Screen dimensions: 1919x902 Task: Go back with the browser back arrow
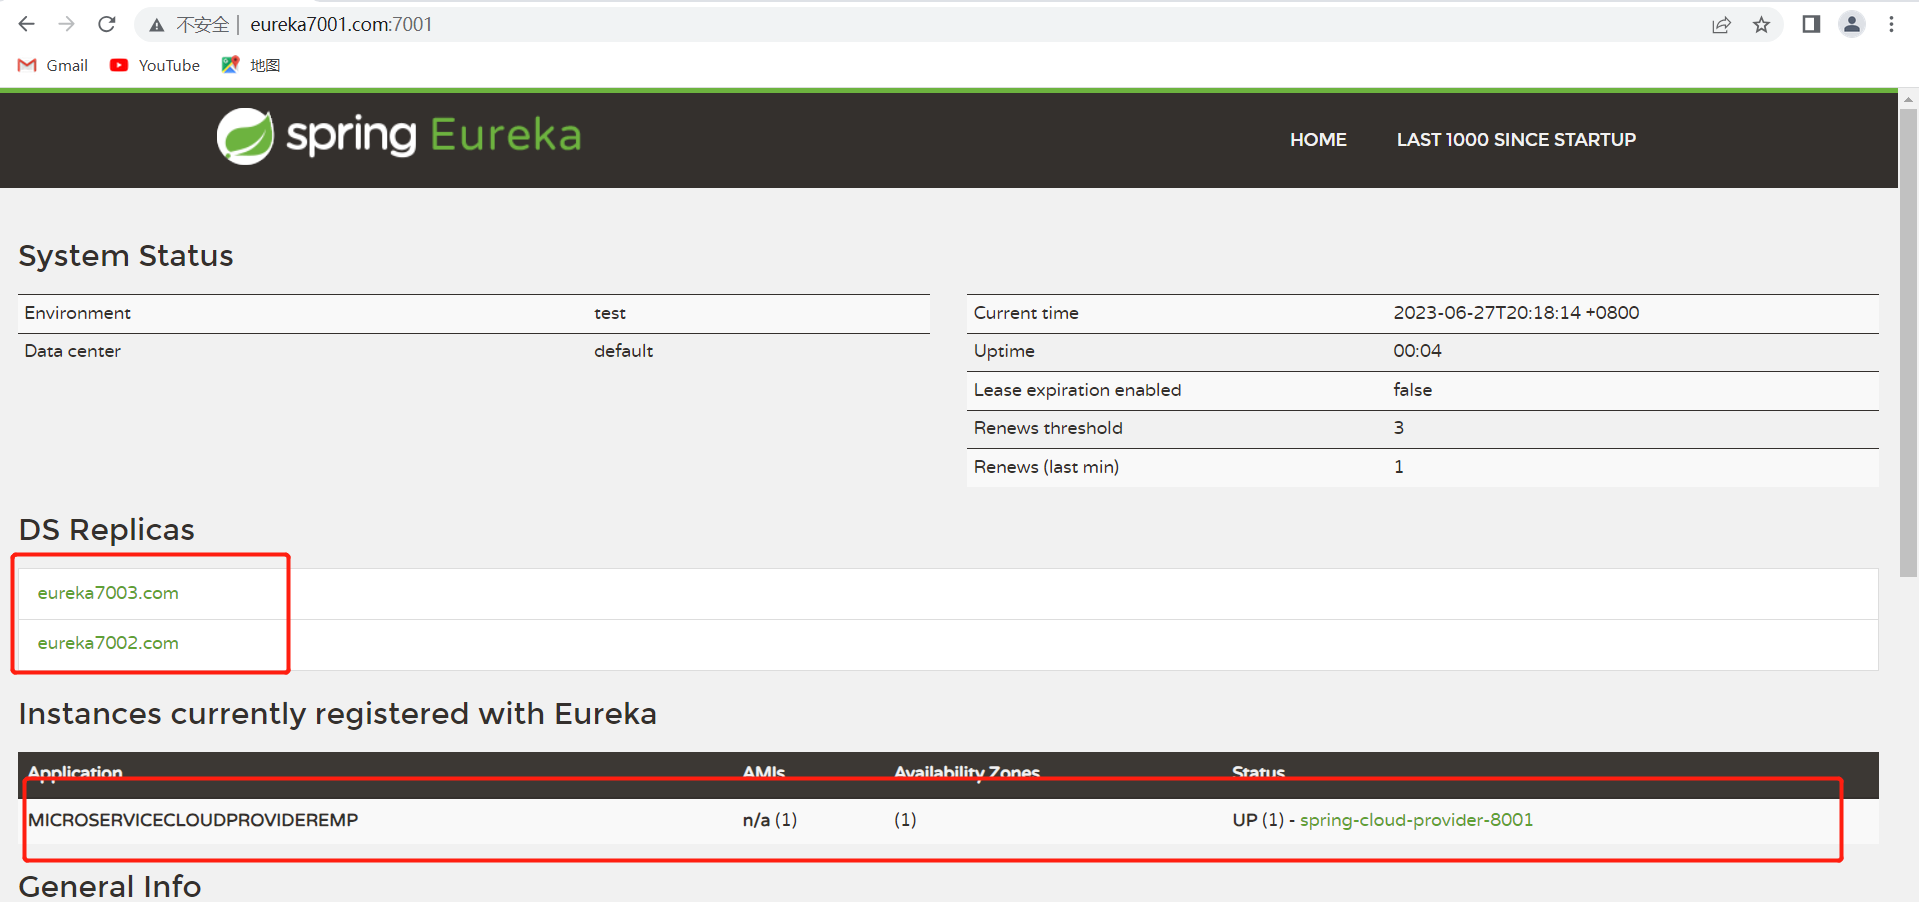27,24
